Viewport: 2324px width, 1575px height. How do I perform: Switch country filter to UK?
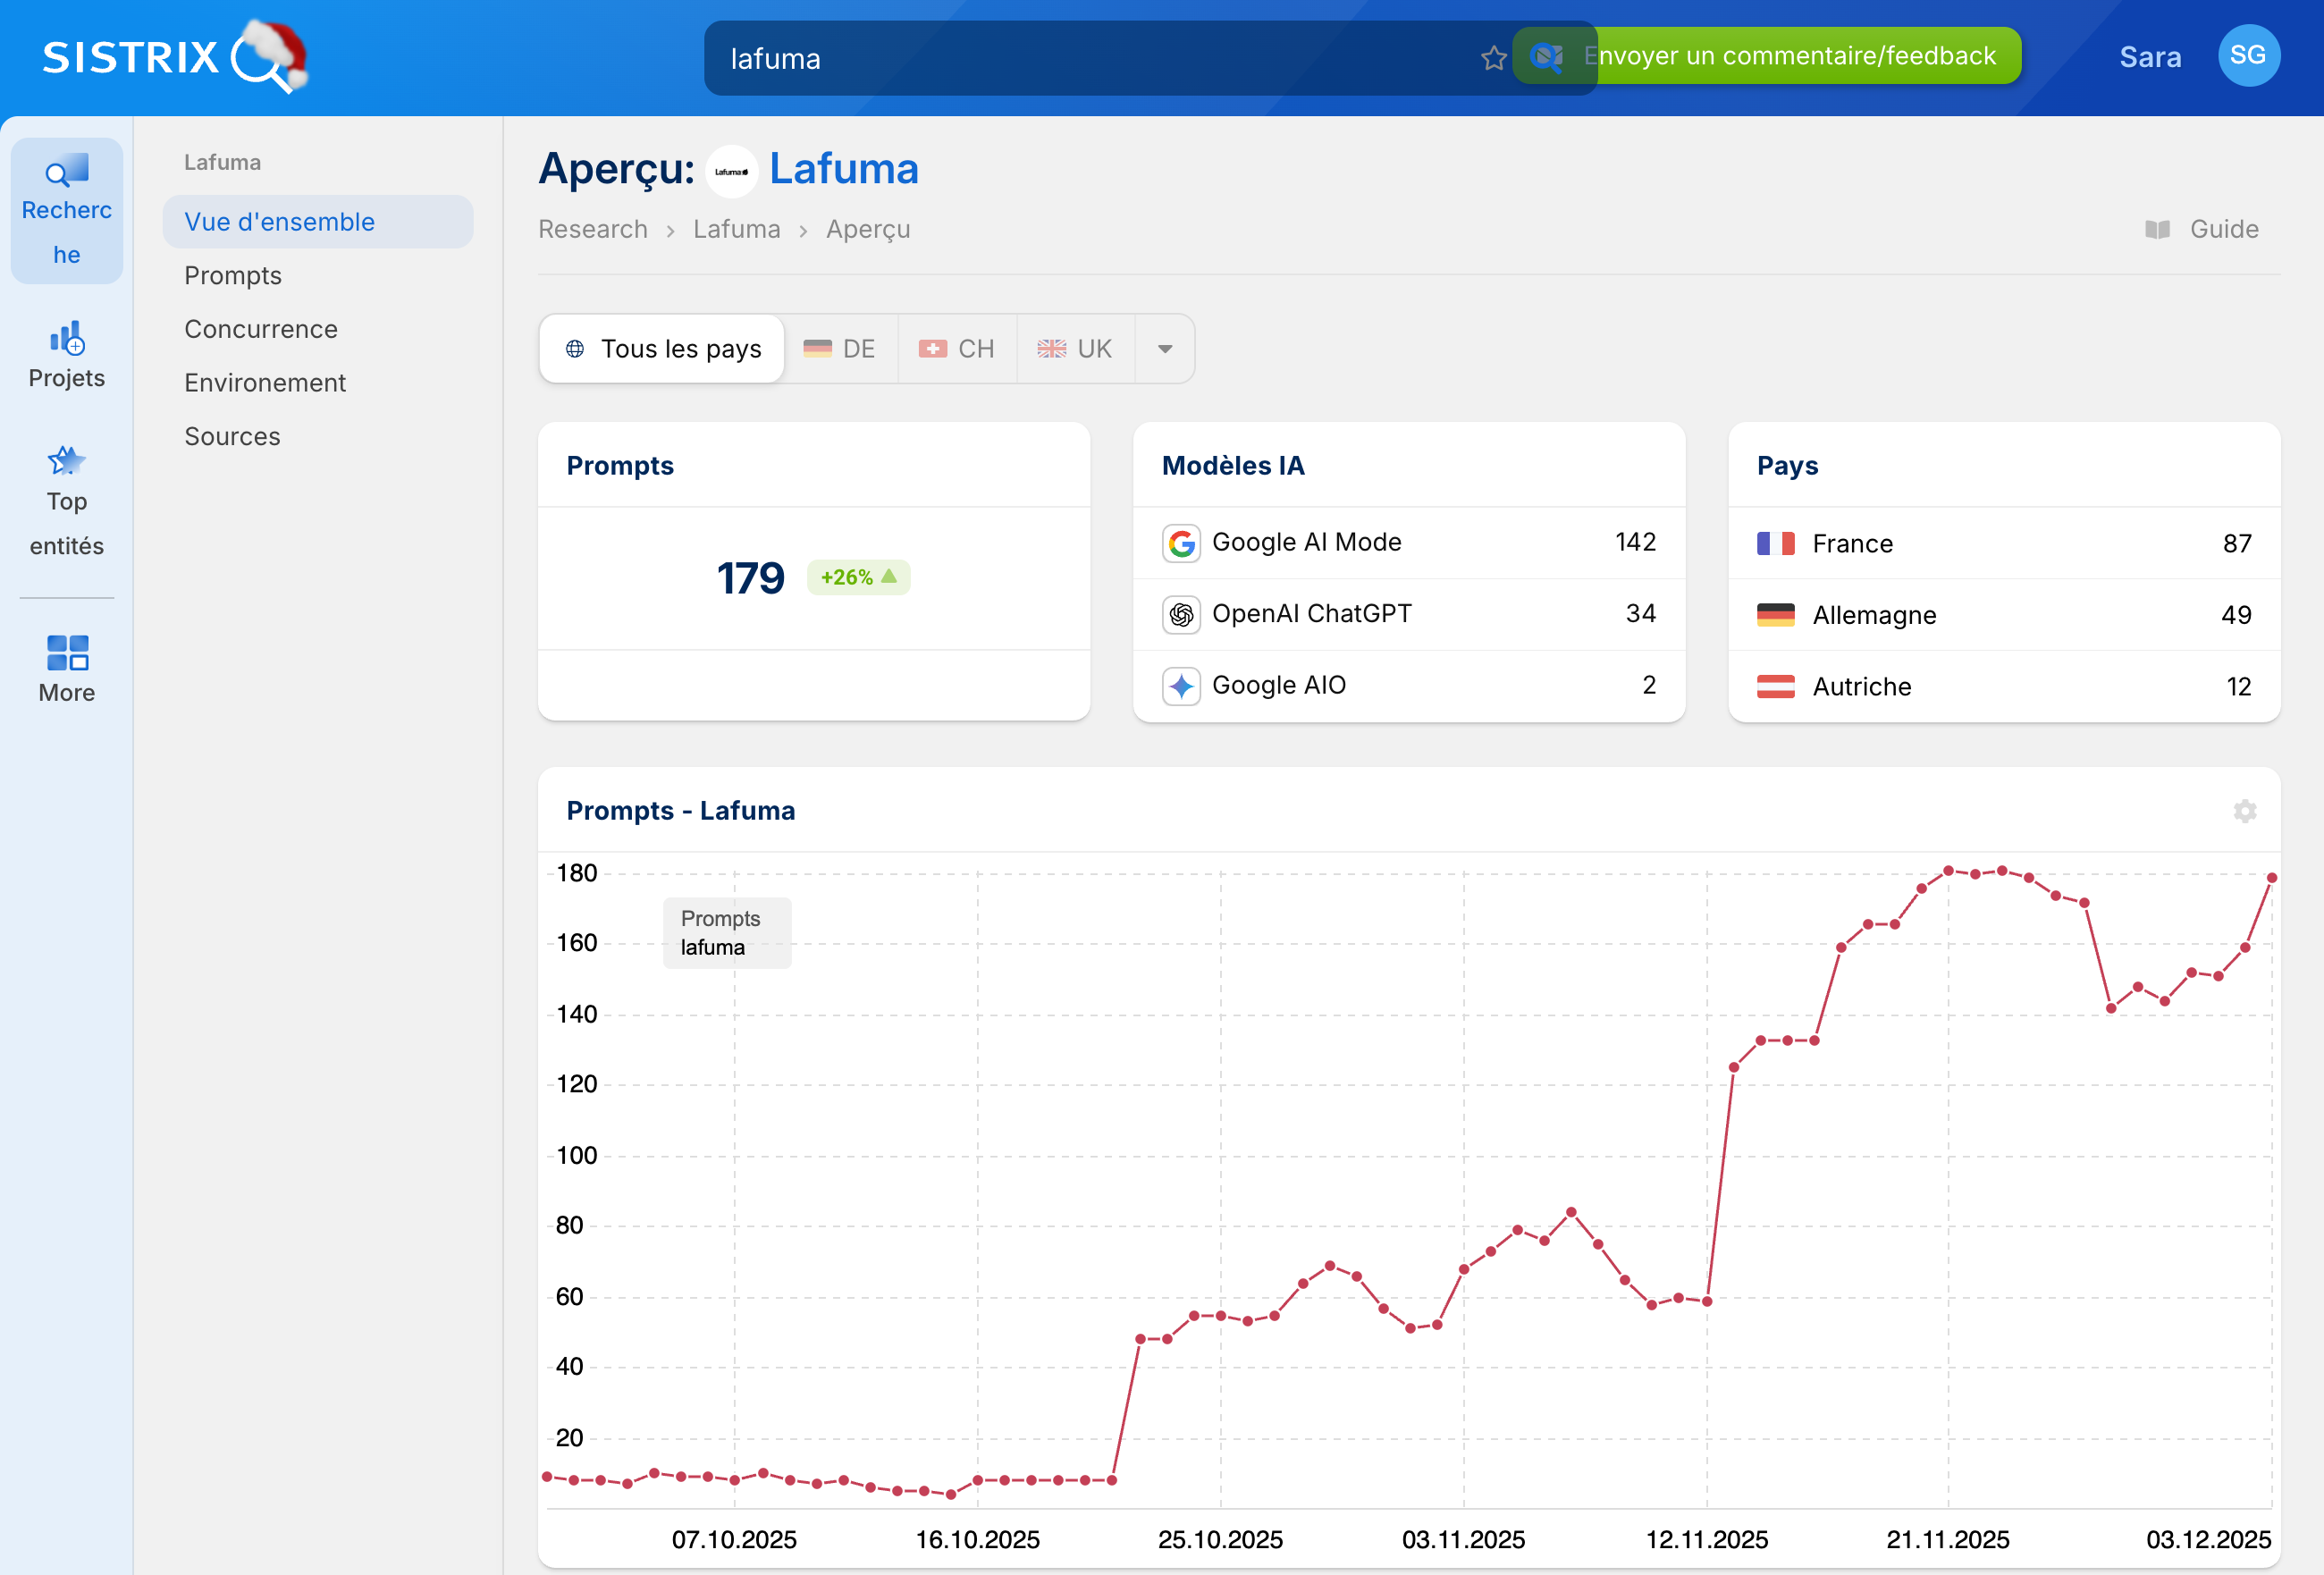[x=1075, y=349]
